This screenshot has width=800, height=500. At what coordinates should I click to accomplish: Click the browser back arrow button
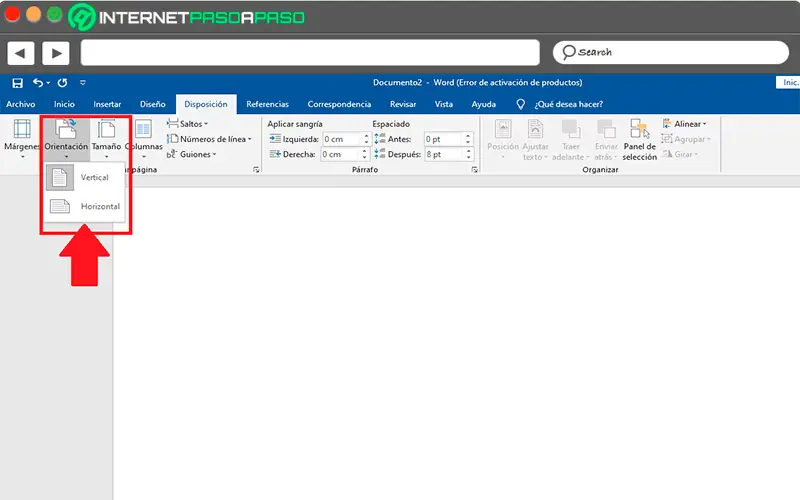click(x=20, y=53)
